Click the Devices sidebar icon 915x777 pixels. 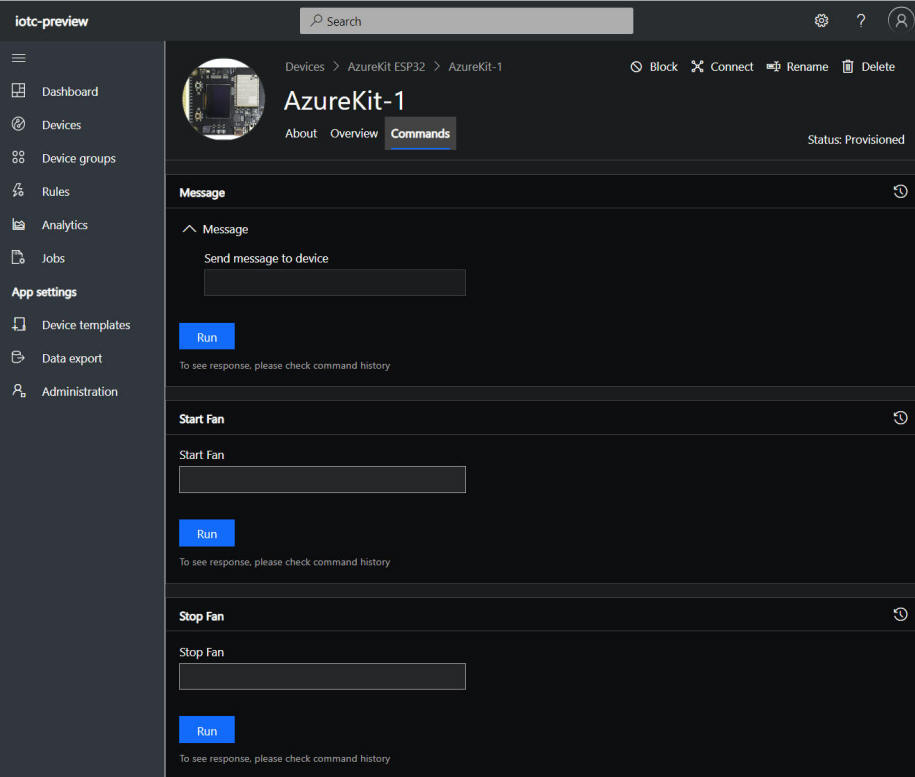click(19, 124)
